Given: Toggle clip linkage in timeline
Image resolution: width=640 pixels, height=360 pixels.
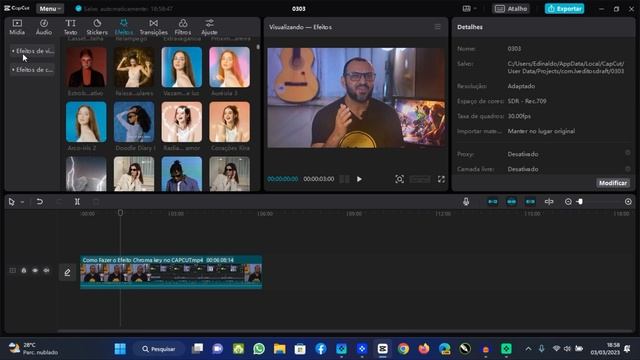Looking at the screenshot, I should click(530, 202).
